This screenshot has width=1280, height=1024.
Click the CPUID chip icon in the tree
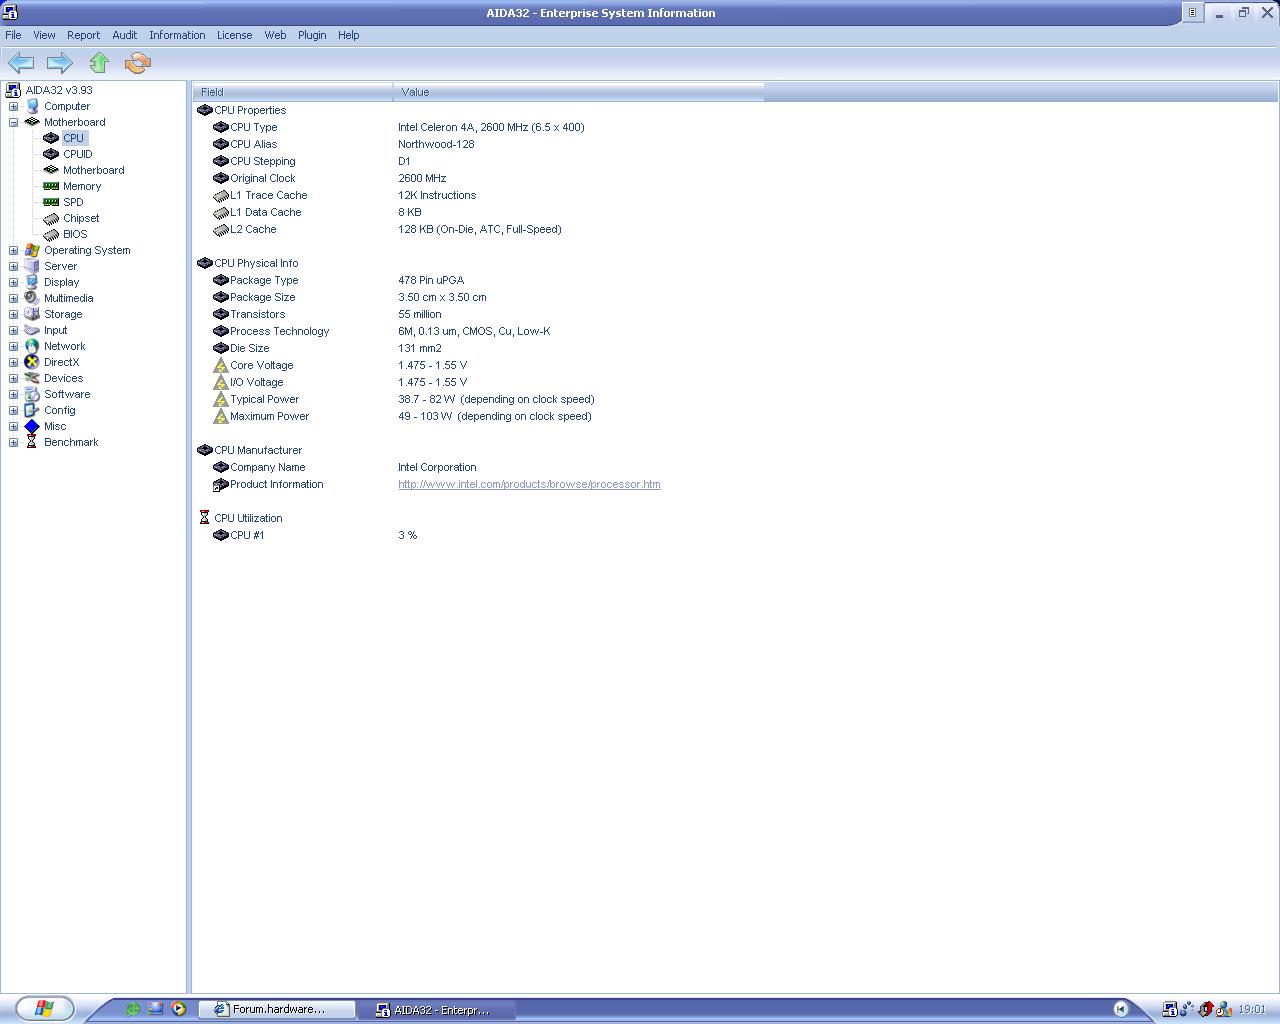(51, 154)
